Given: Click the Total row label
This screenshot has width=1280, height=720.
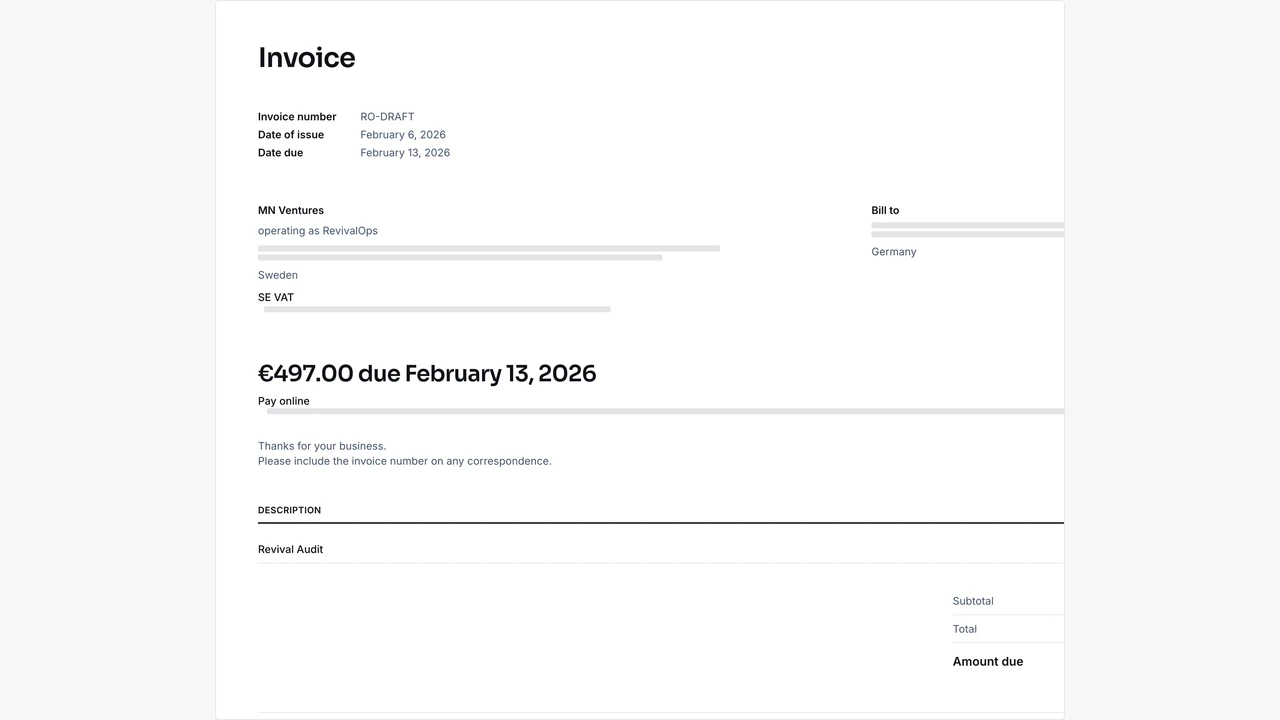Looking at the screenshot, I should click(964, 629).
